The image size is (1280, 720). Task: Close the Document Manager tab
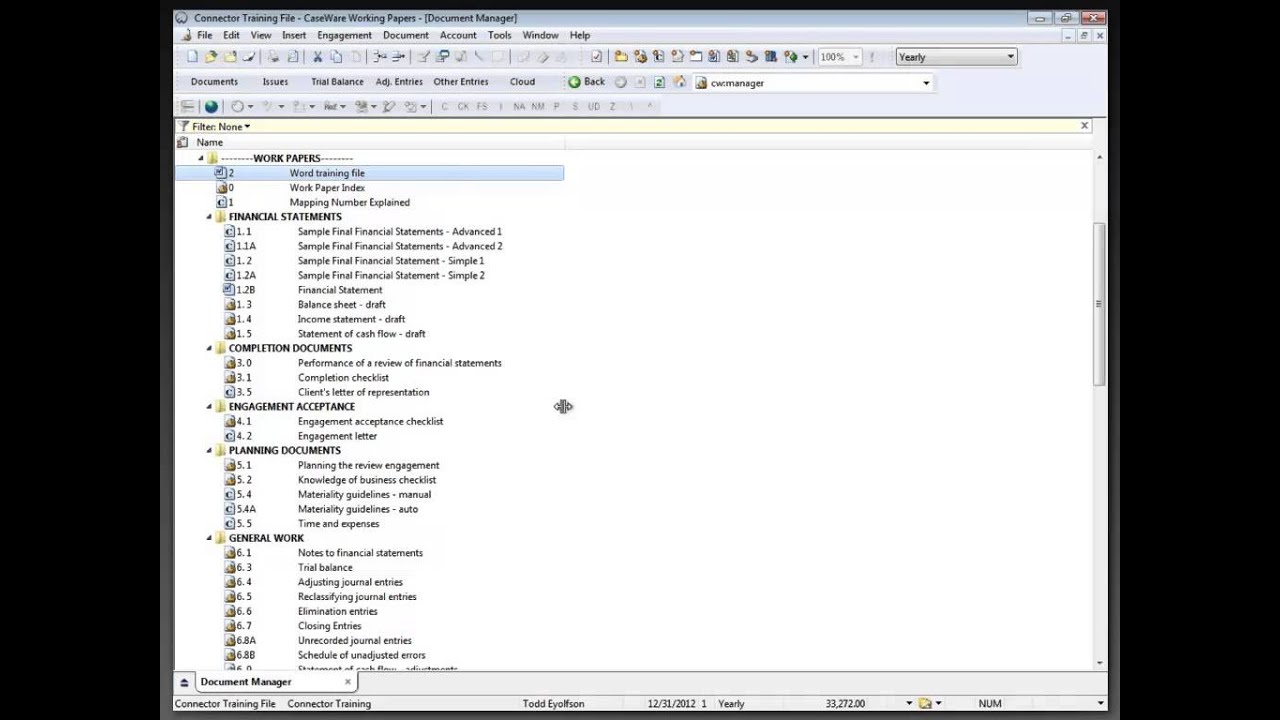coord(348,682)
